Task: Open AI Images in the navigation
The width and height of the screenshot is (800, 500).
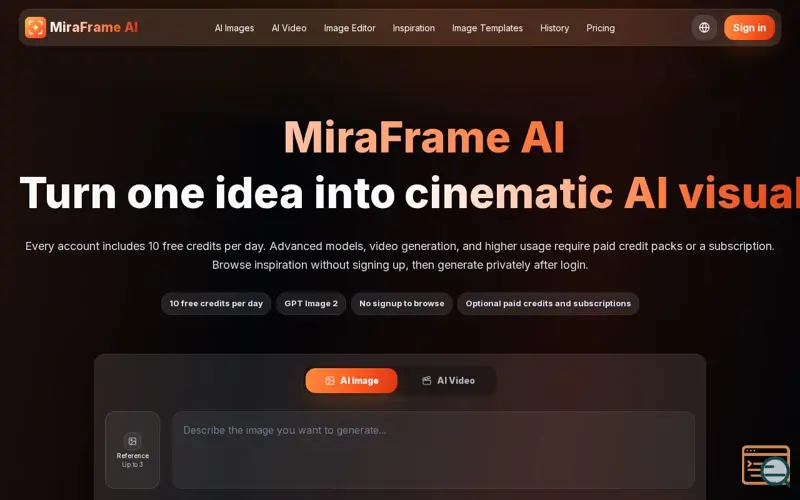Action: tap(234, 28)
